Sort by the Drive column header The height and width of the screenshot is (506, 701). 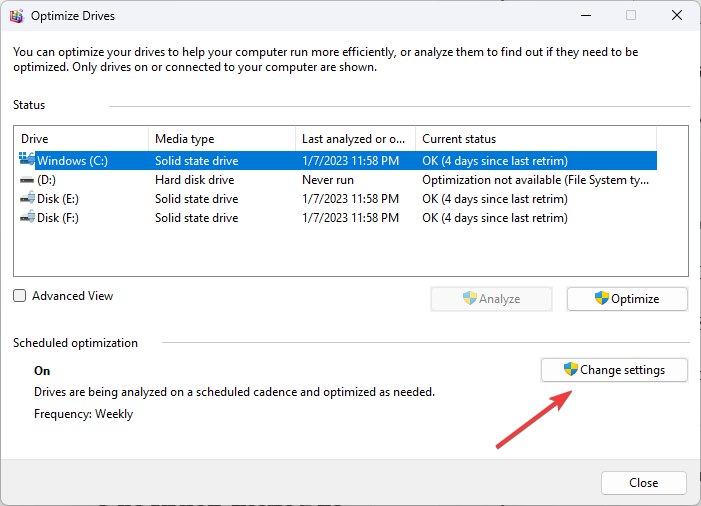pyautogui.click(x=81, y=139)
